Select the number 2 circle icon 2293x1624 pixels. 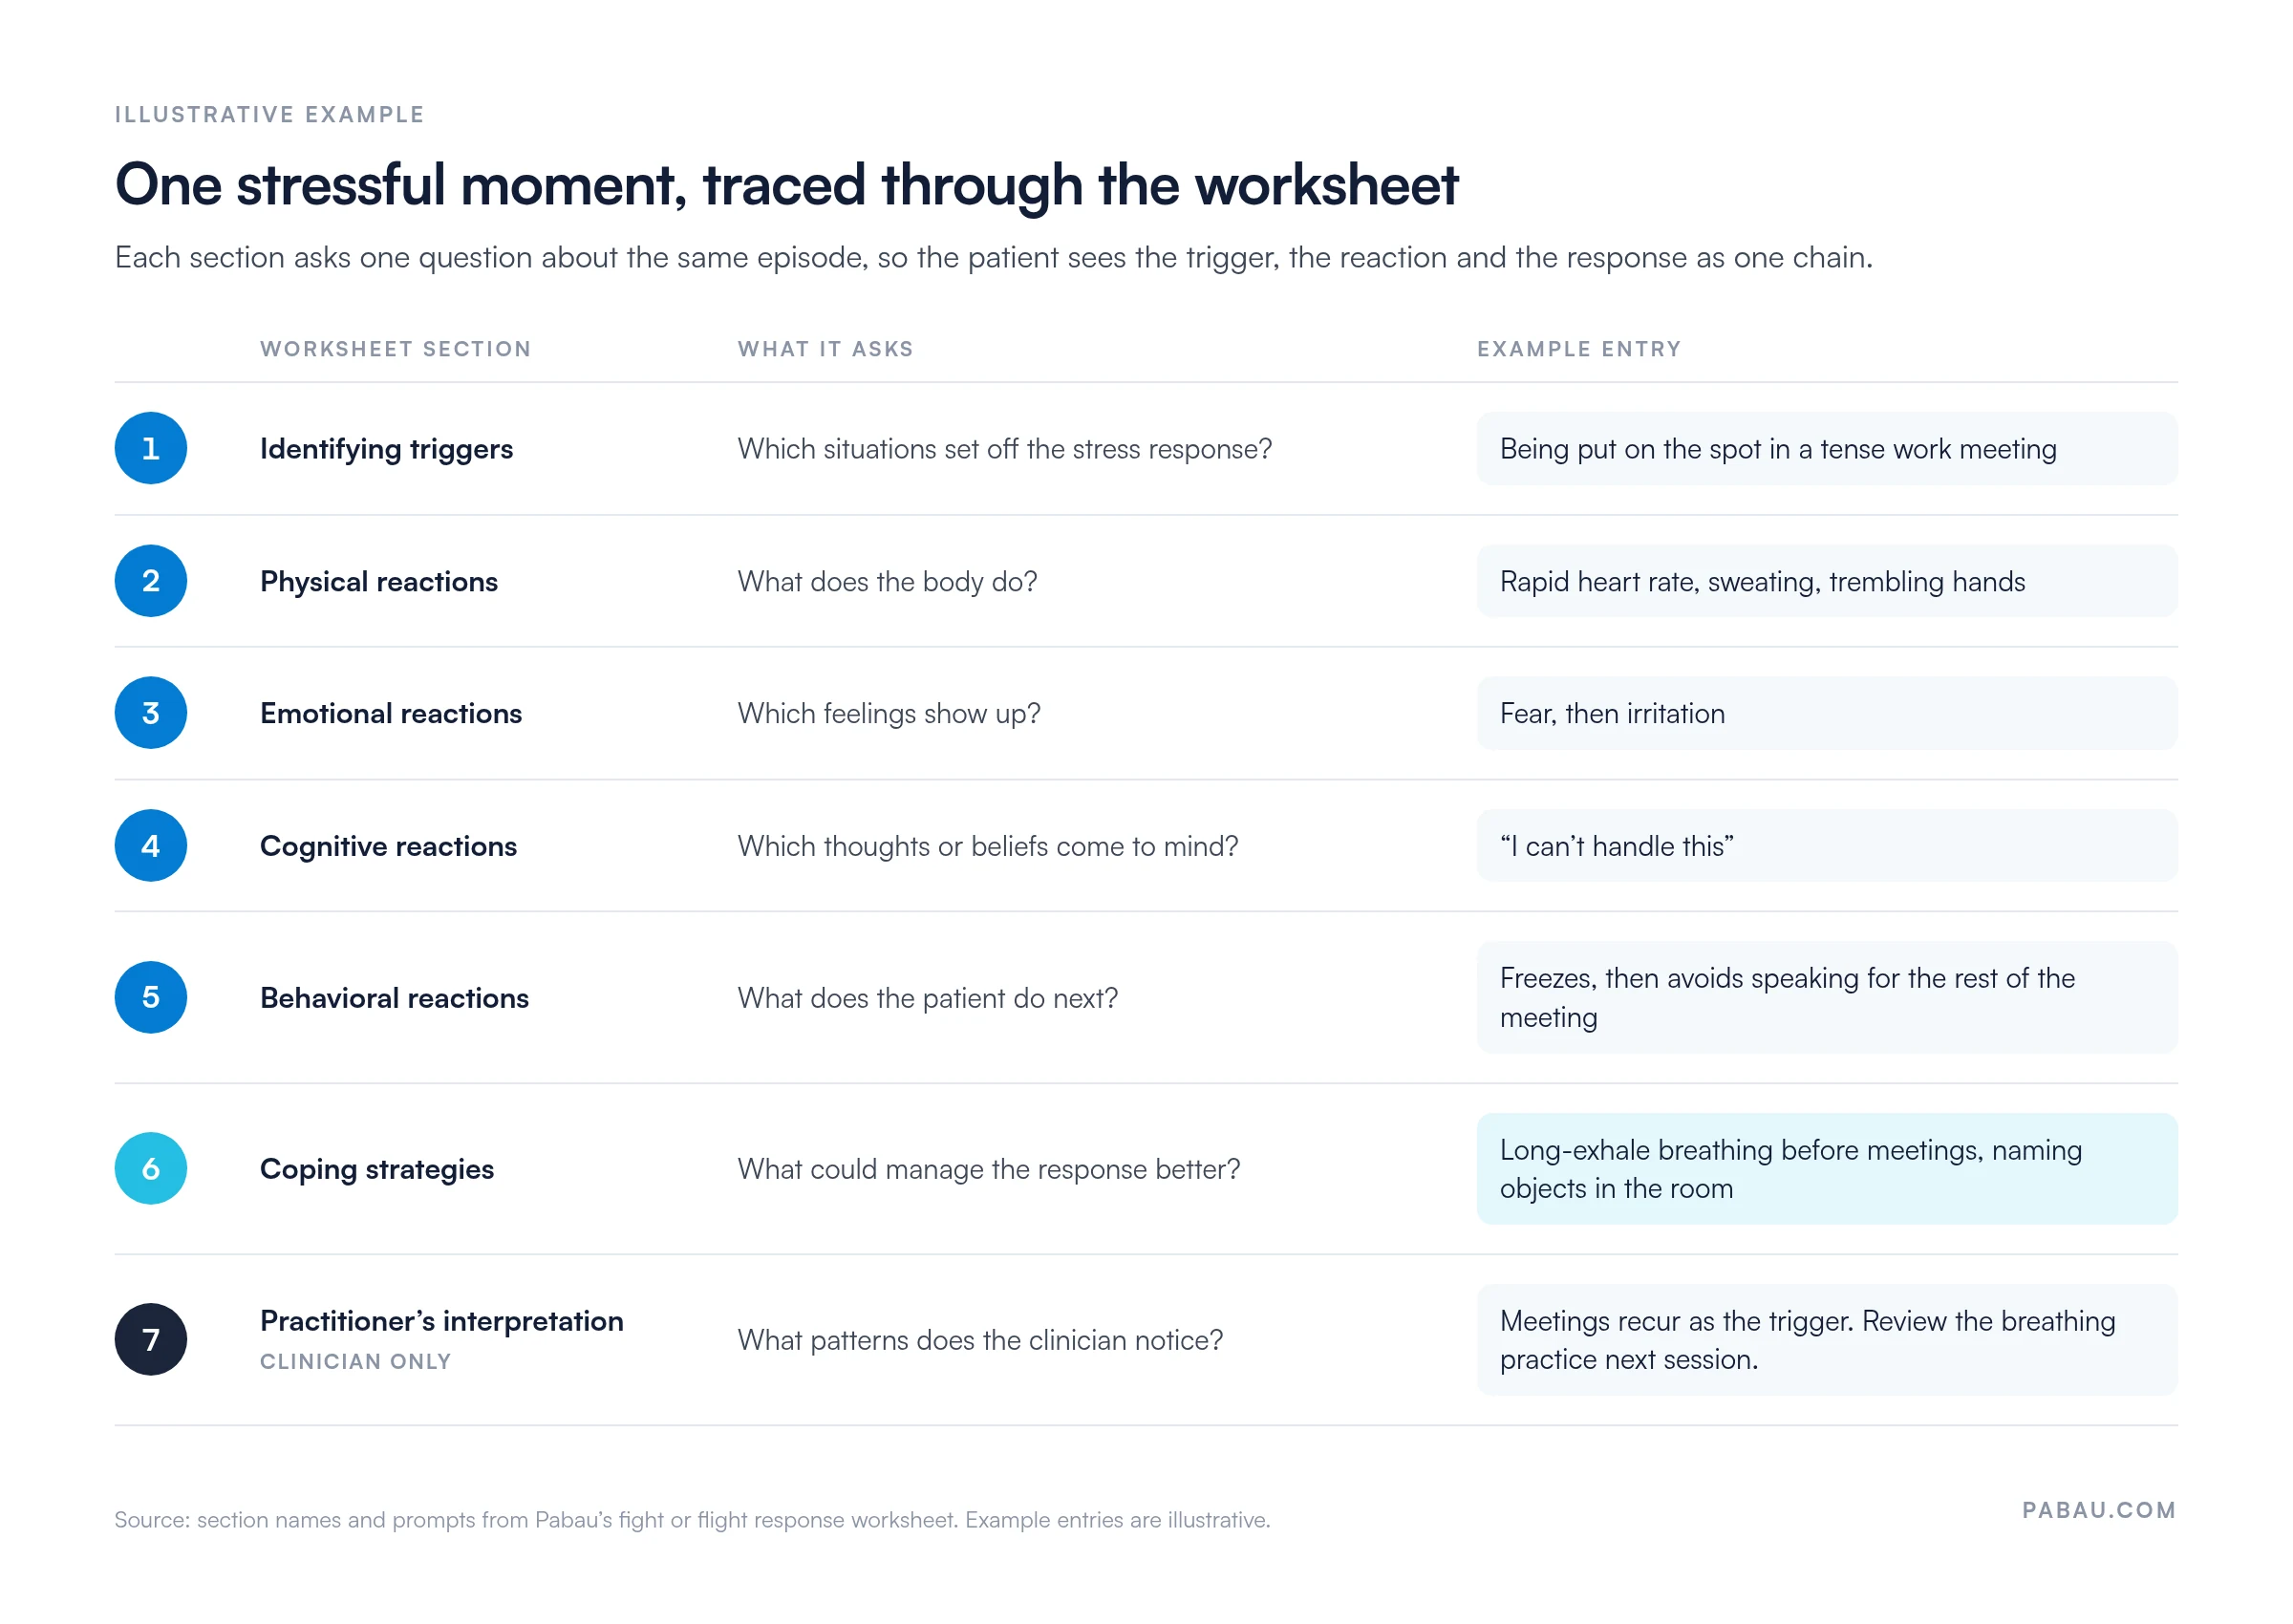(151, 581)
